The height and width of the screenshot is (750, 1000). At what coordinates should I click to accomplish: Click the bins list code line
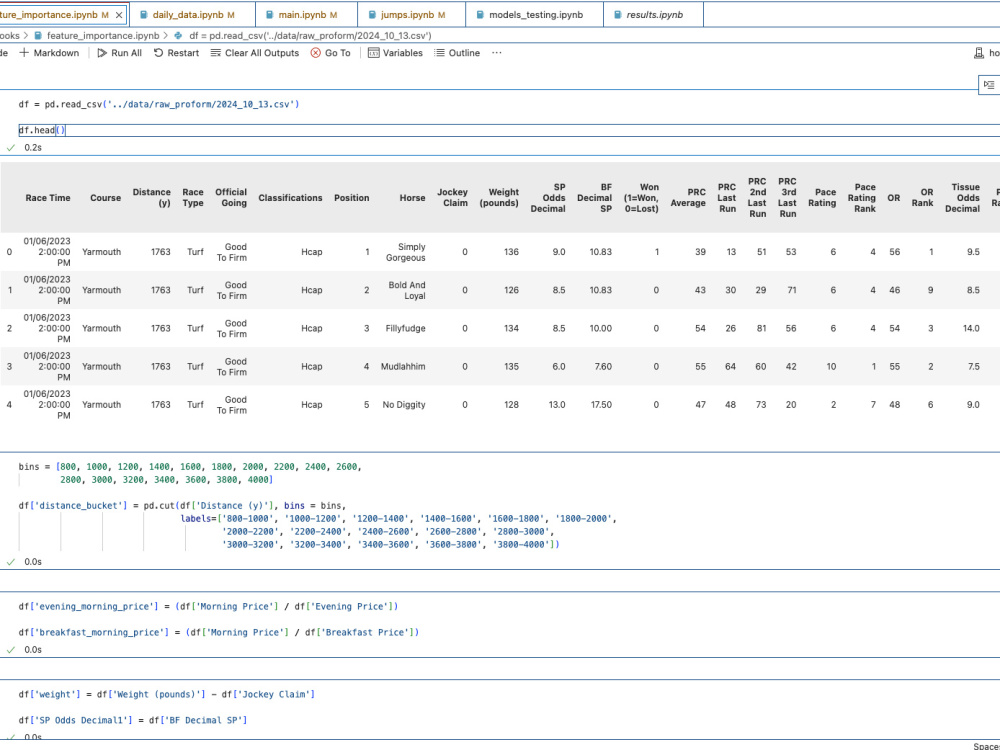tap(190, 467)
